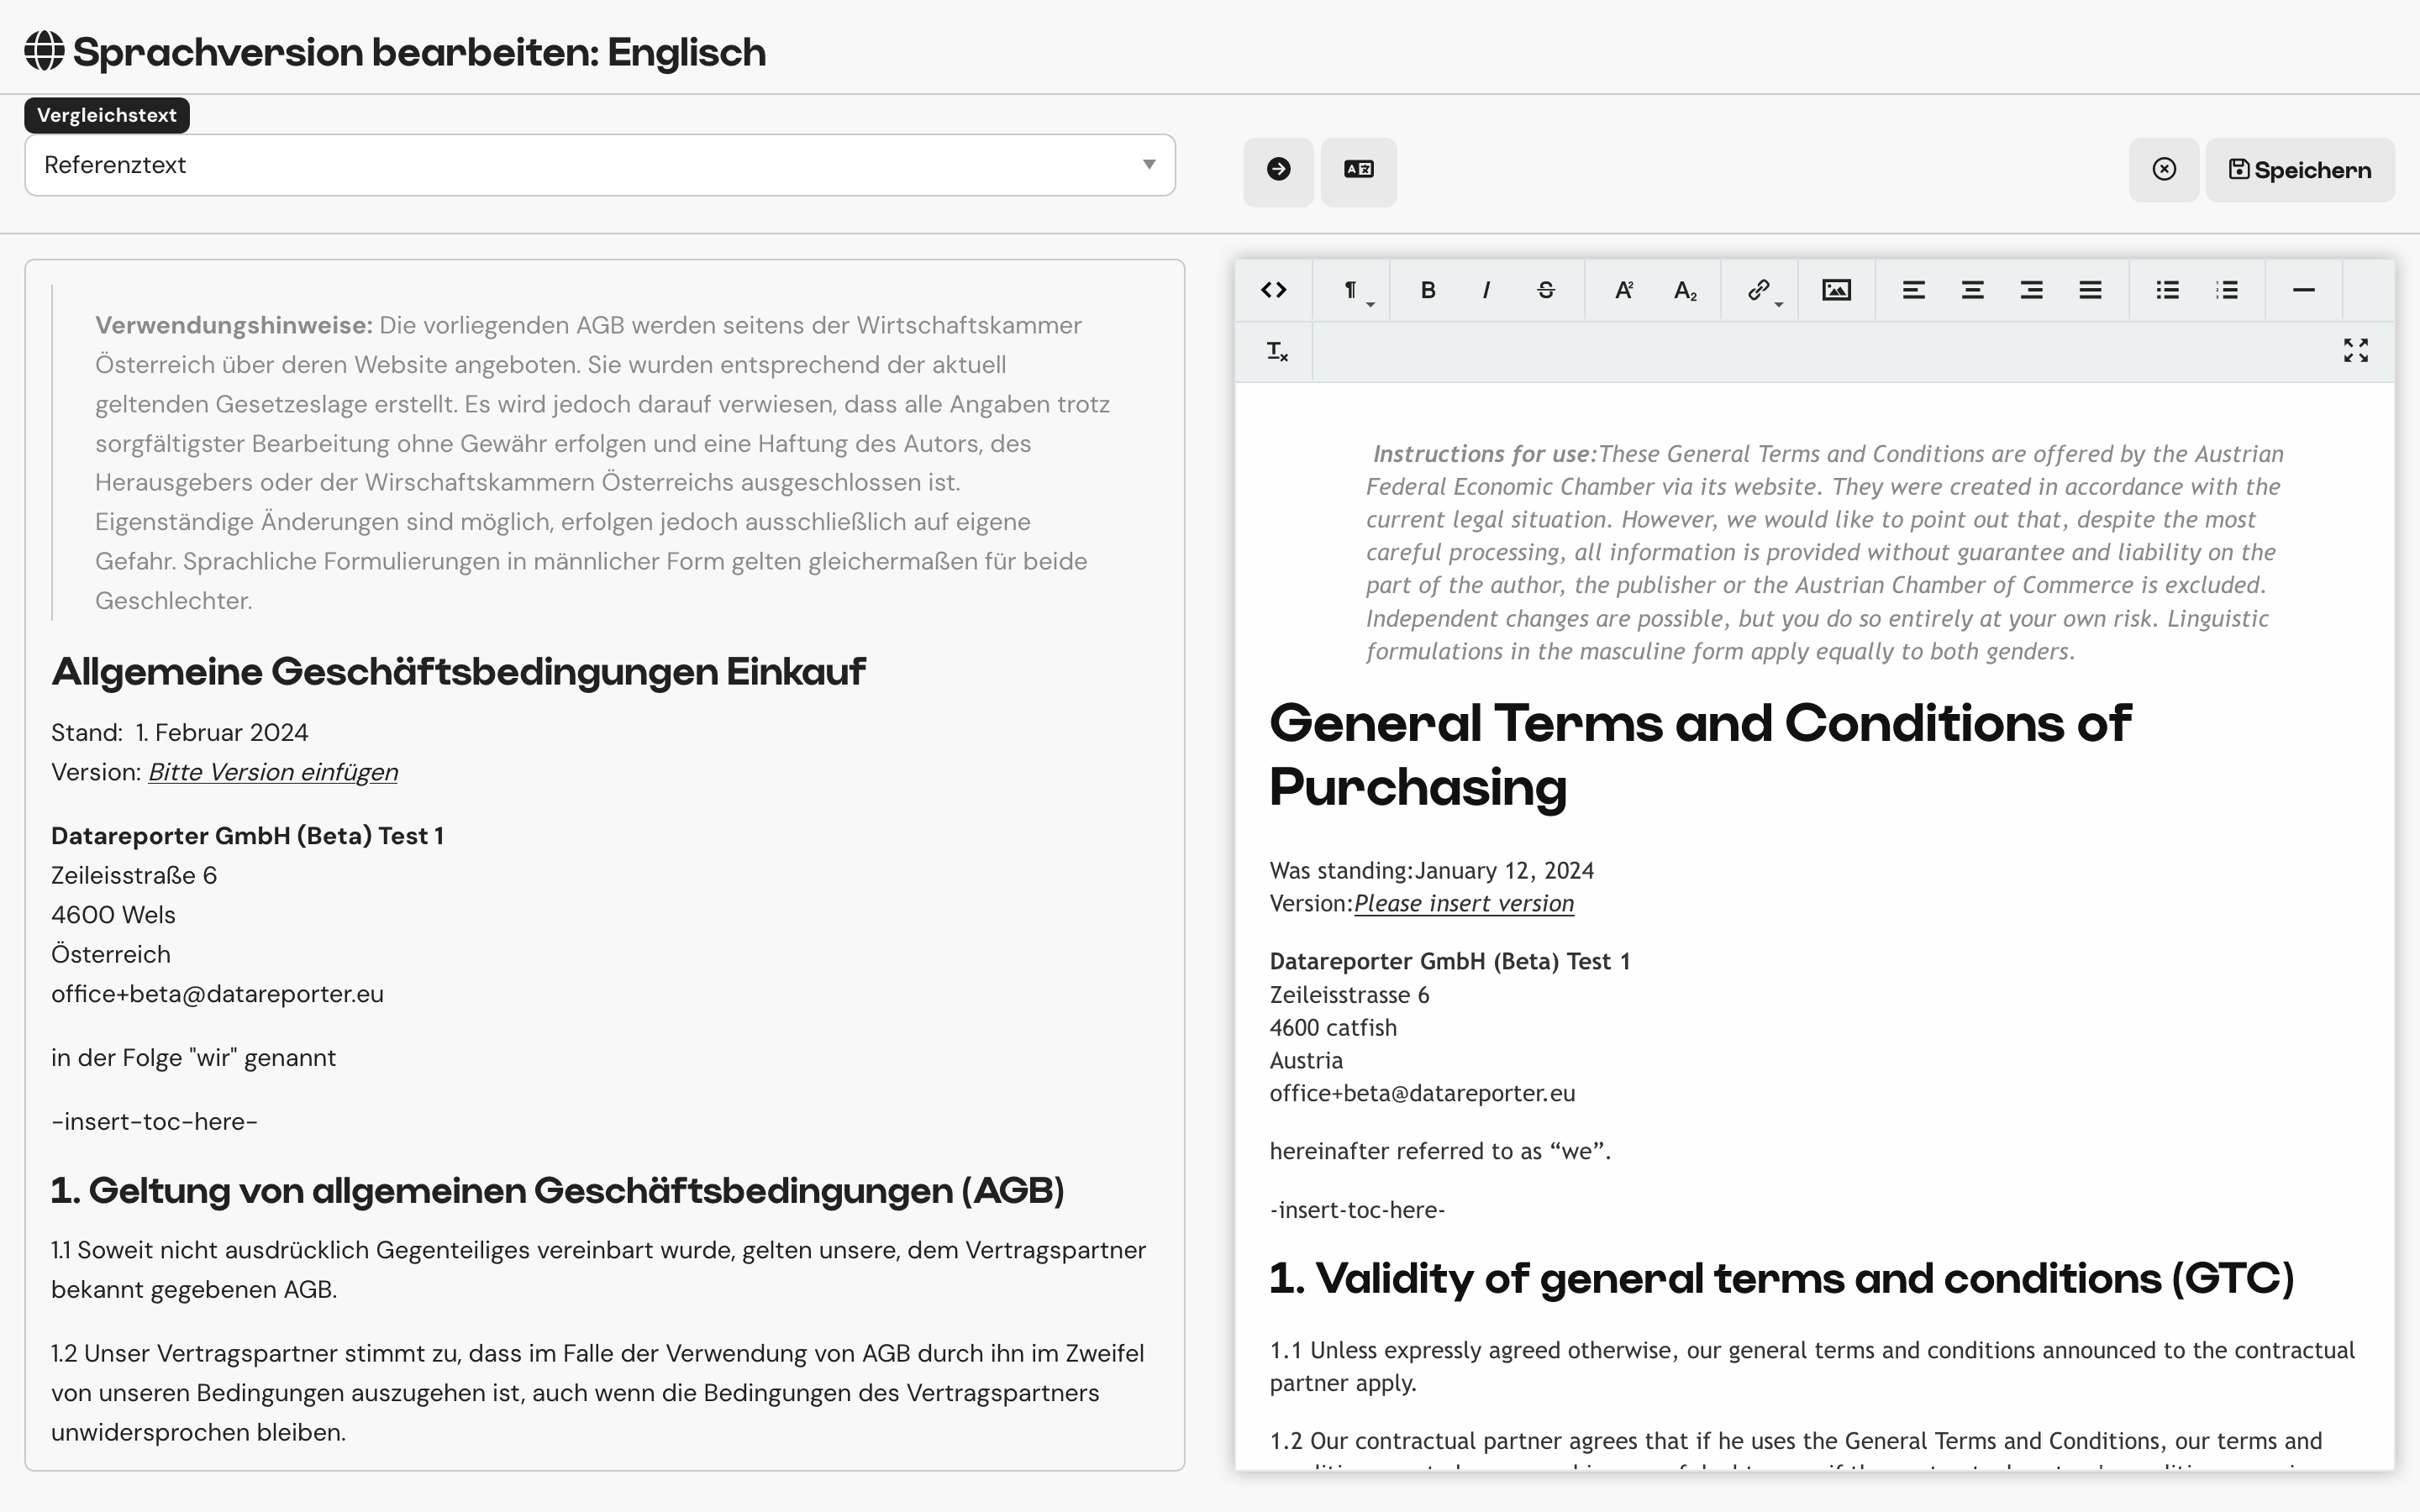2420x1512 pixels.
Task: Apply superscript formatting
Action: pyautogui.click(x=1624, y=290)
